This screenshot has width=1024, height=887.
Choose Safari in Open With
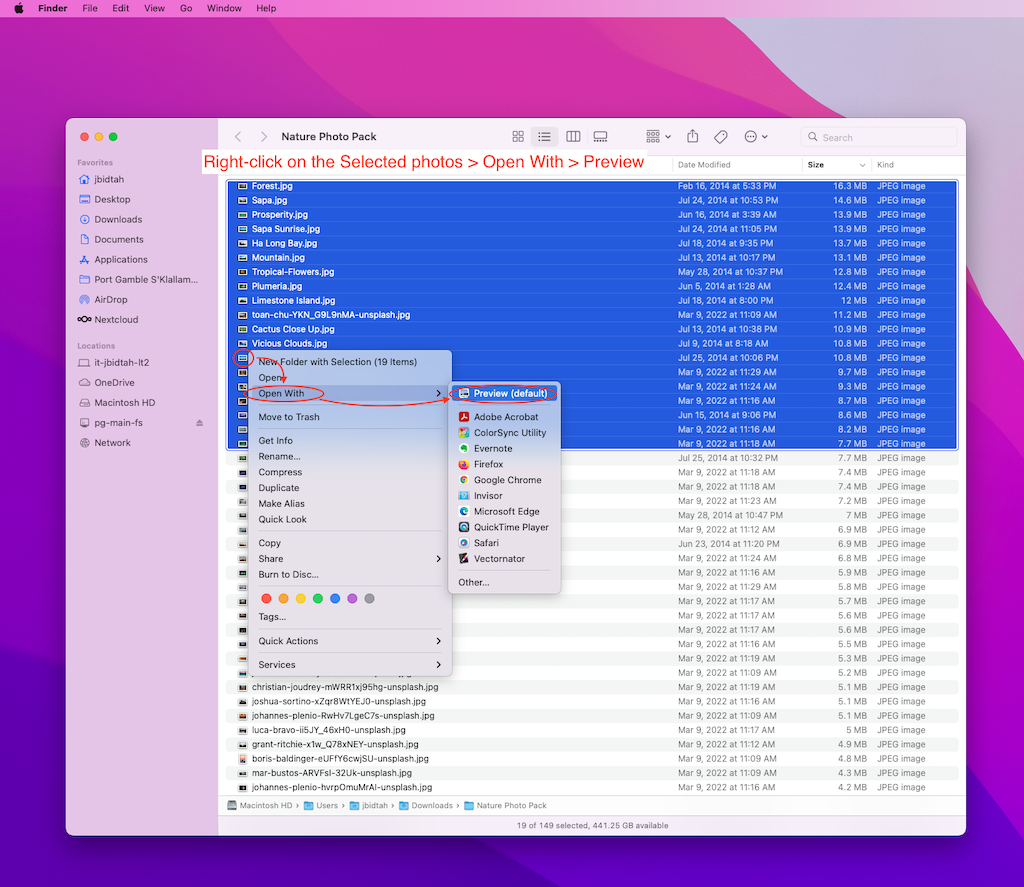pyautogui.click(x=504, y=543)
